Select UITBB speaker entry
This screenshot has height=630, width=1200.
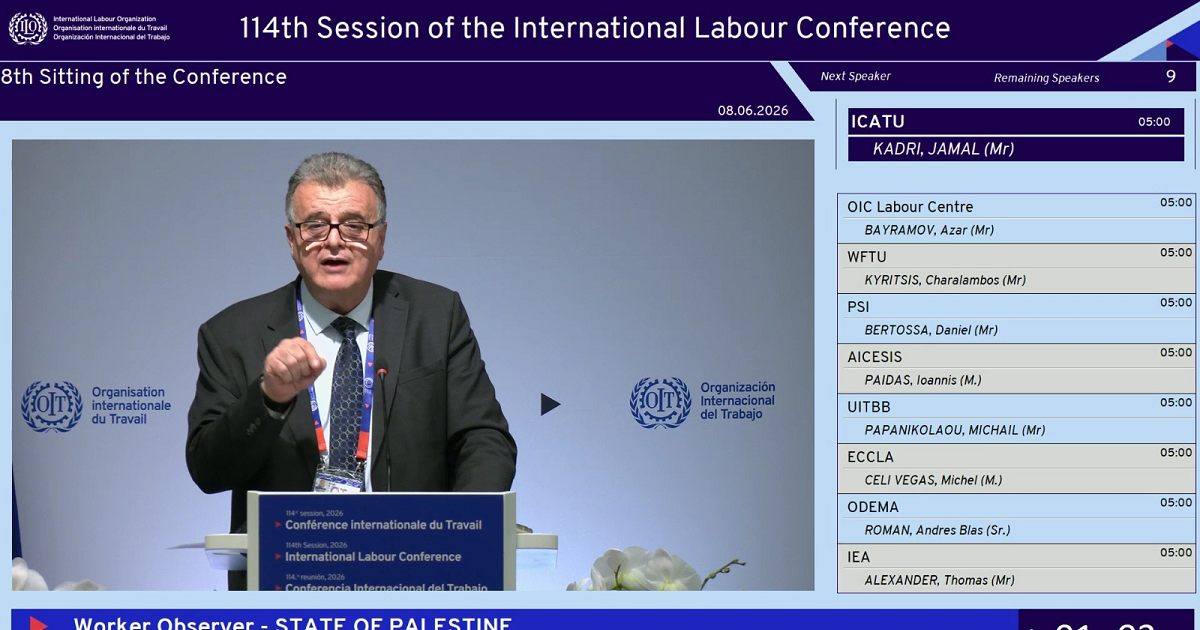click(x=1016, y=418)
